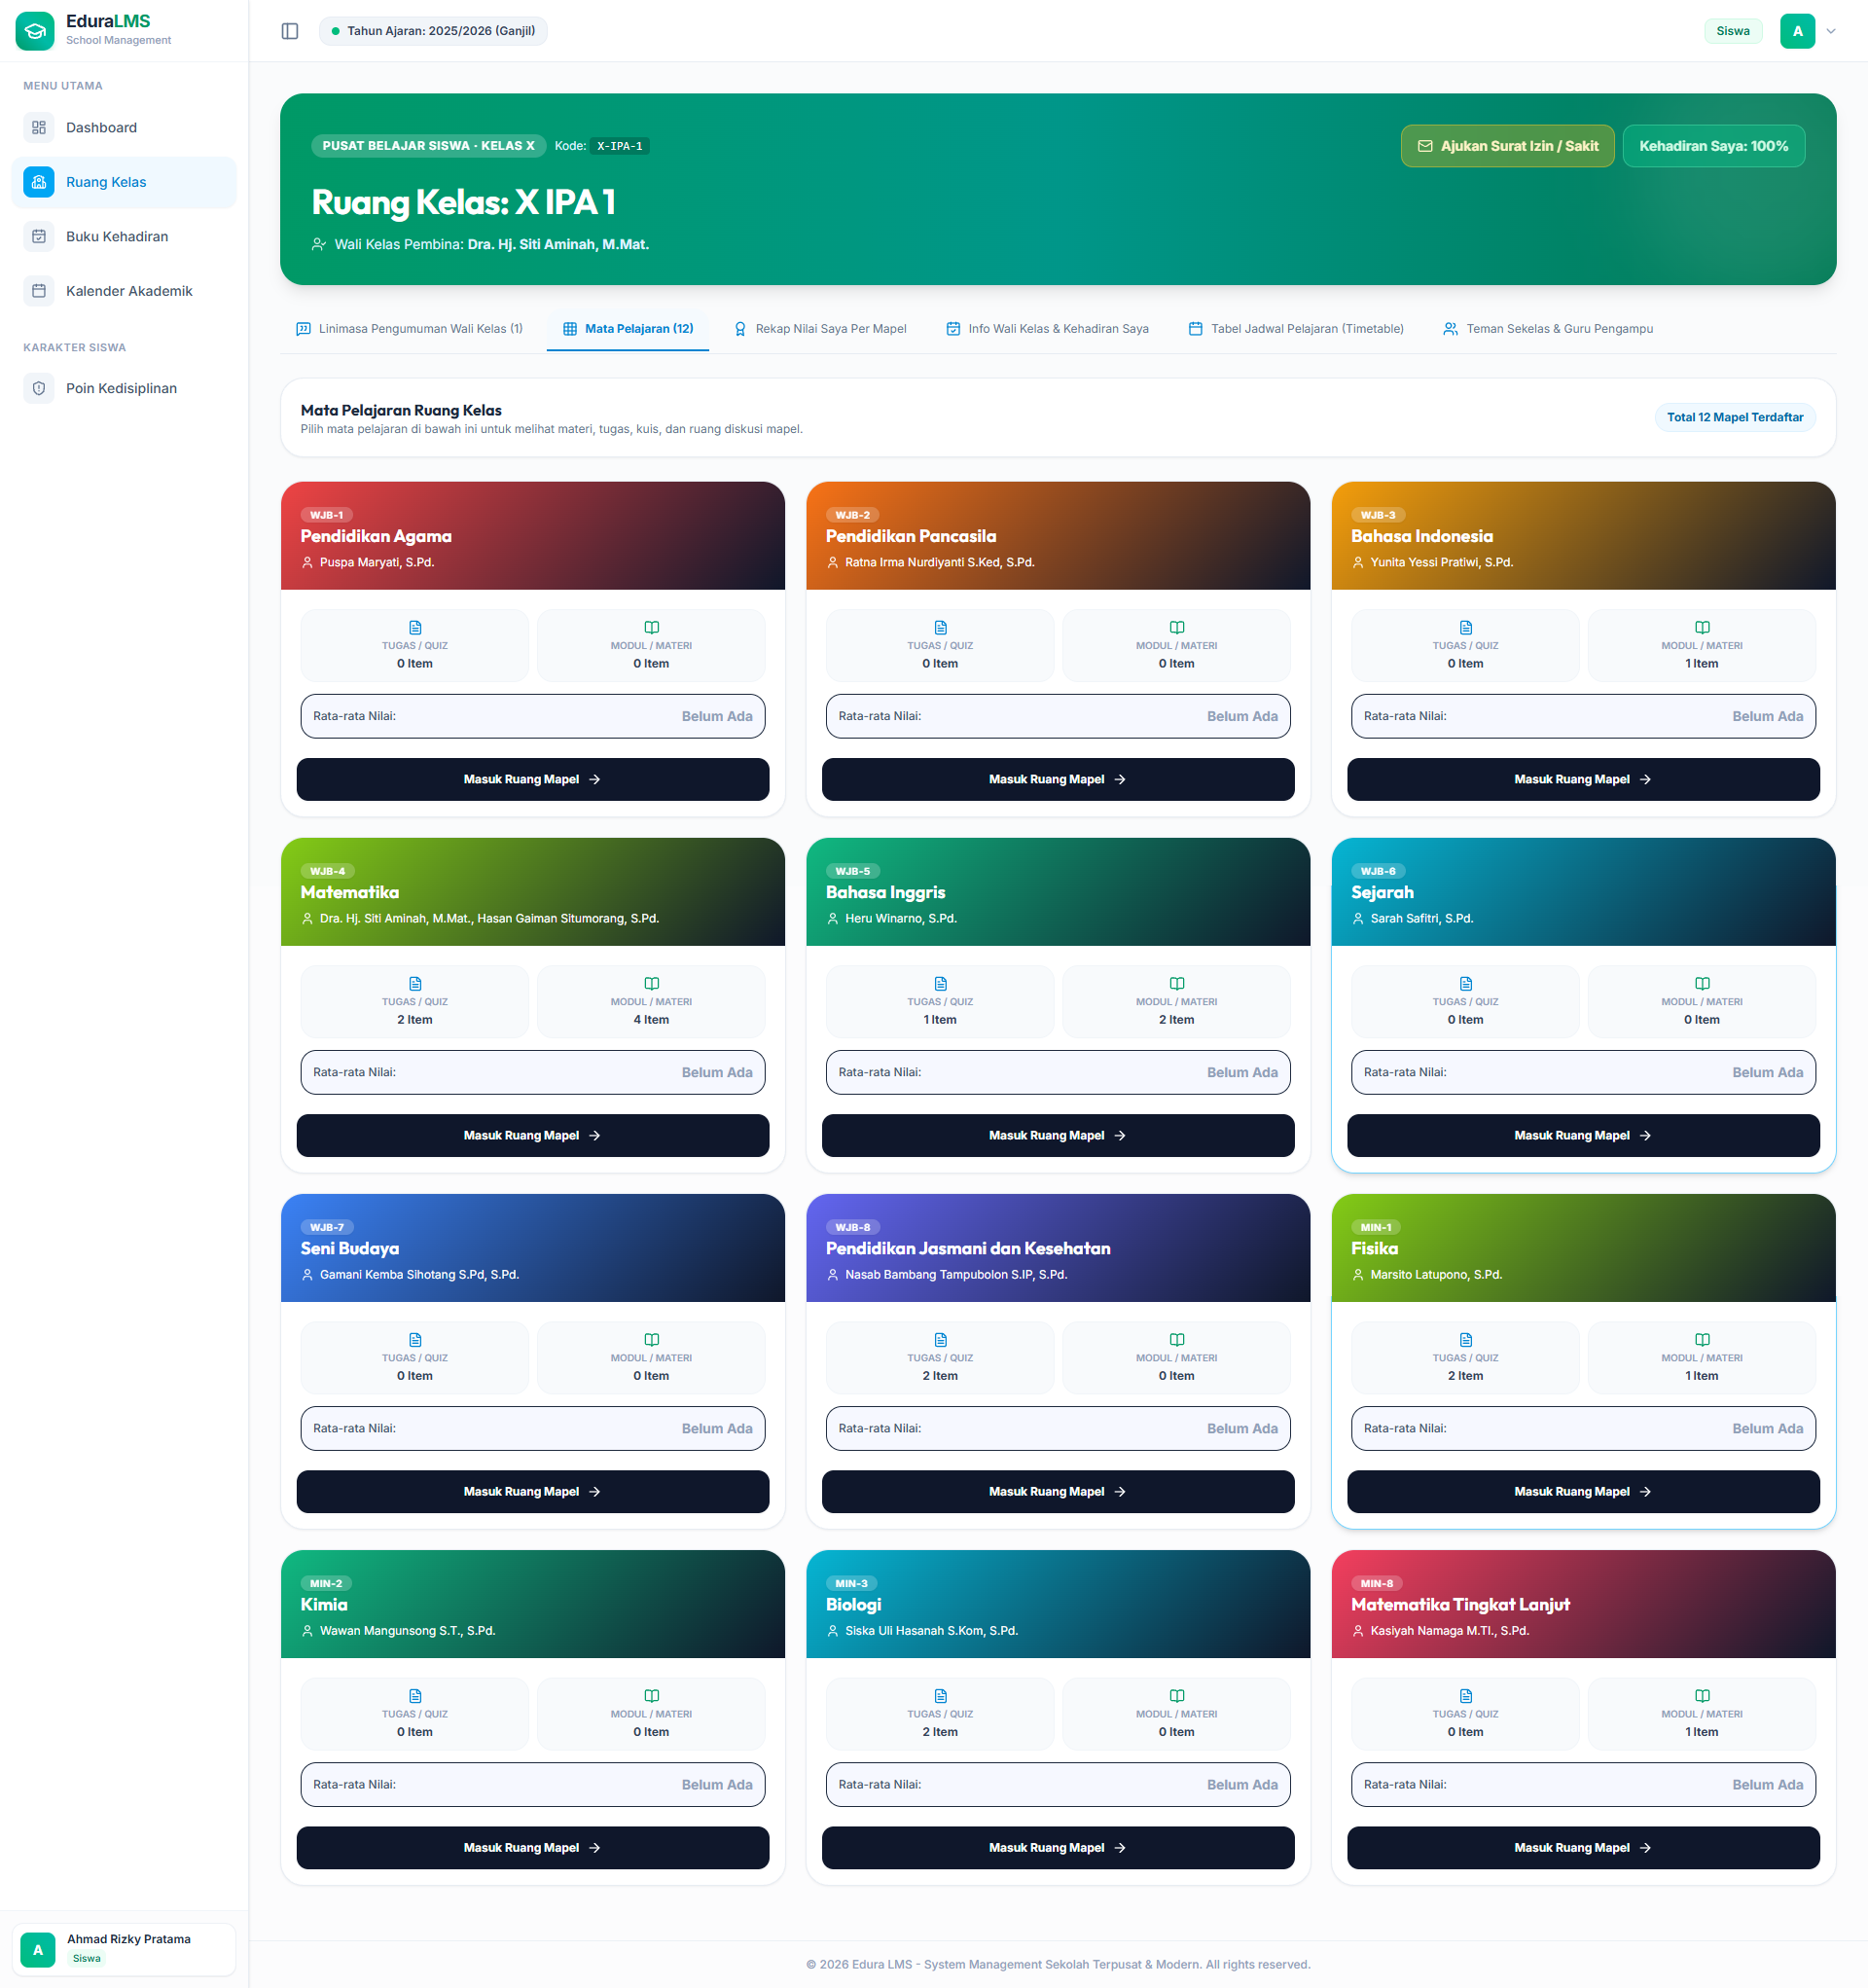Switch to Tabel Jadwal Pelajaran tab
This screenshot has width=1868, height=1988.
point(1296,329)
